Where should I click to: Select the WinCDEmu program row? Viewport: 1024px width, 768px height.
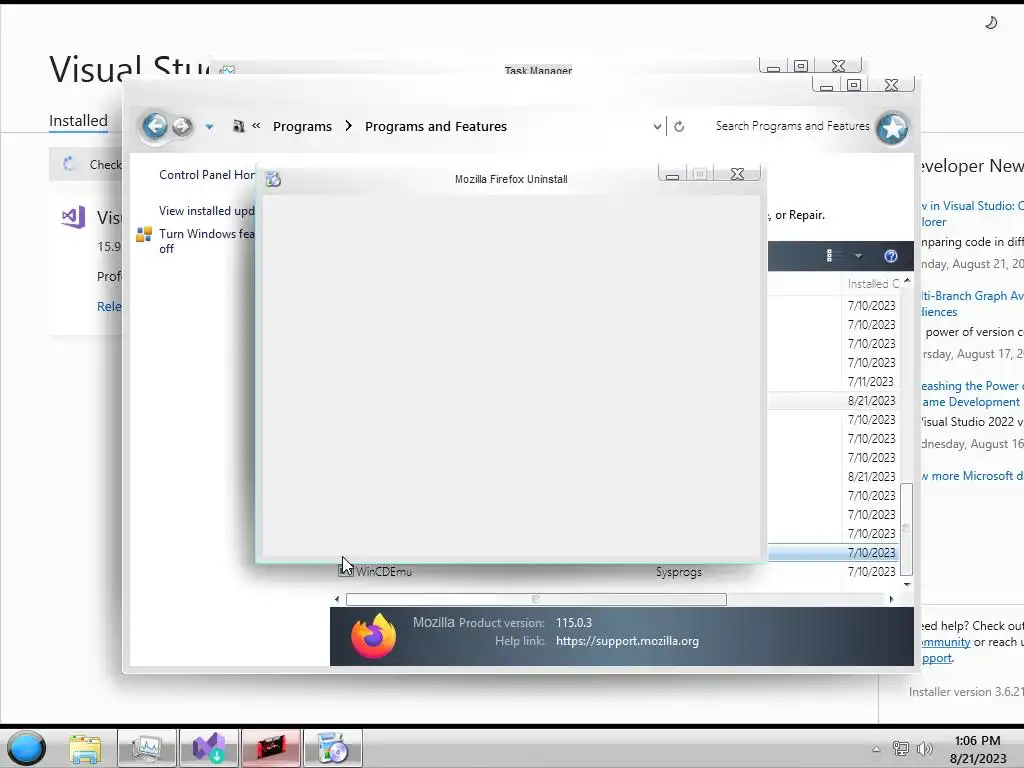point(616,571)
